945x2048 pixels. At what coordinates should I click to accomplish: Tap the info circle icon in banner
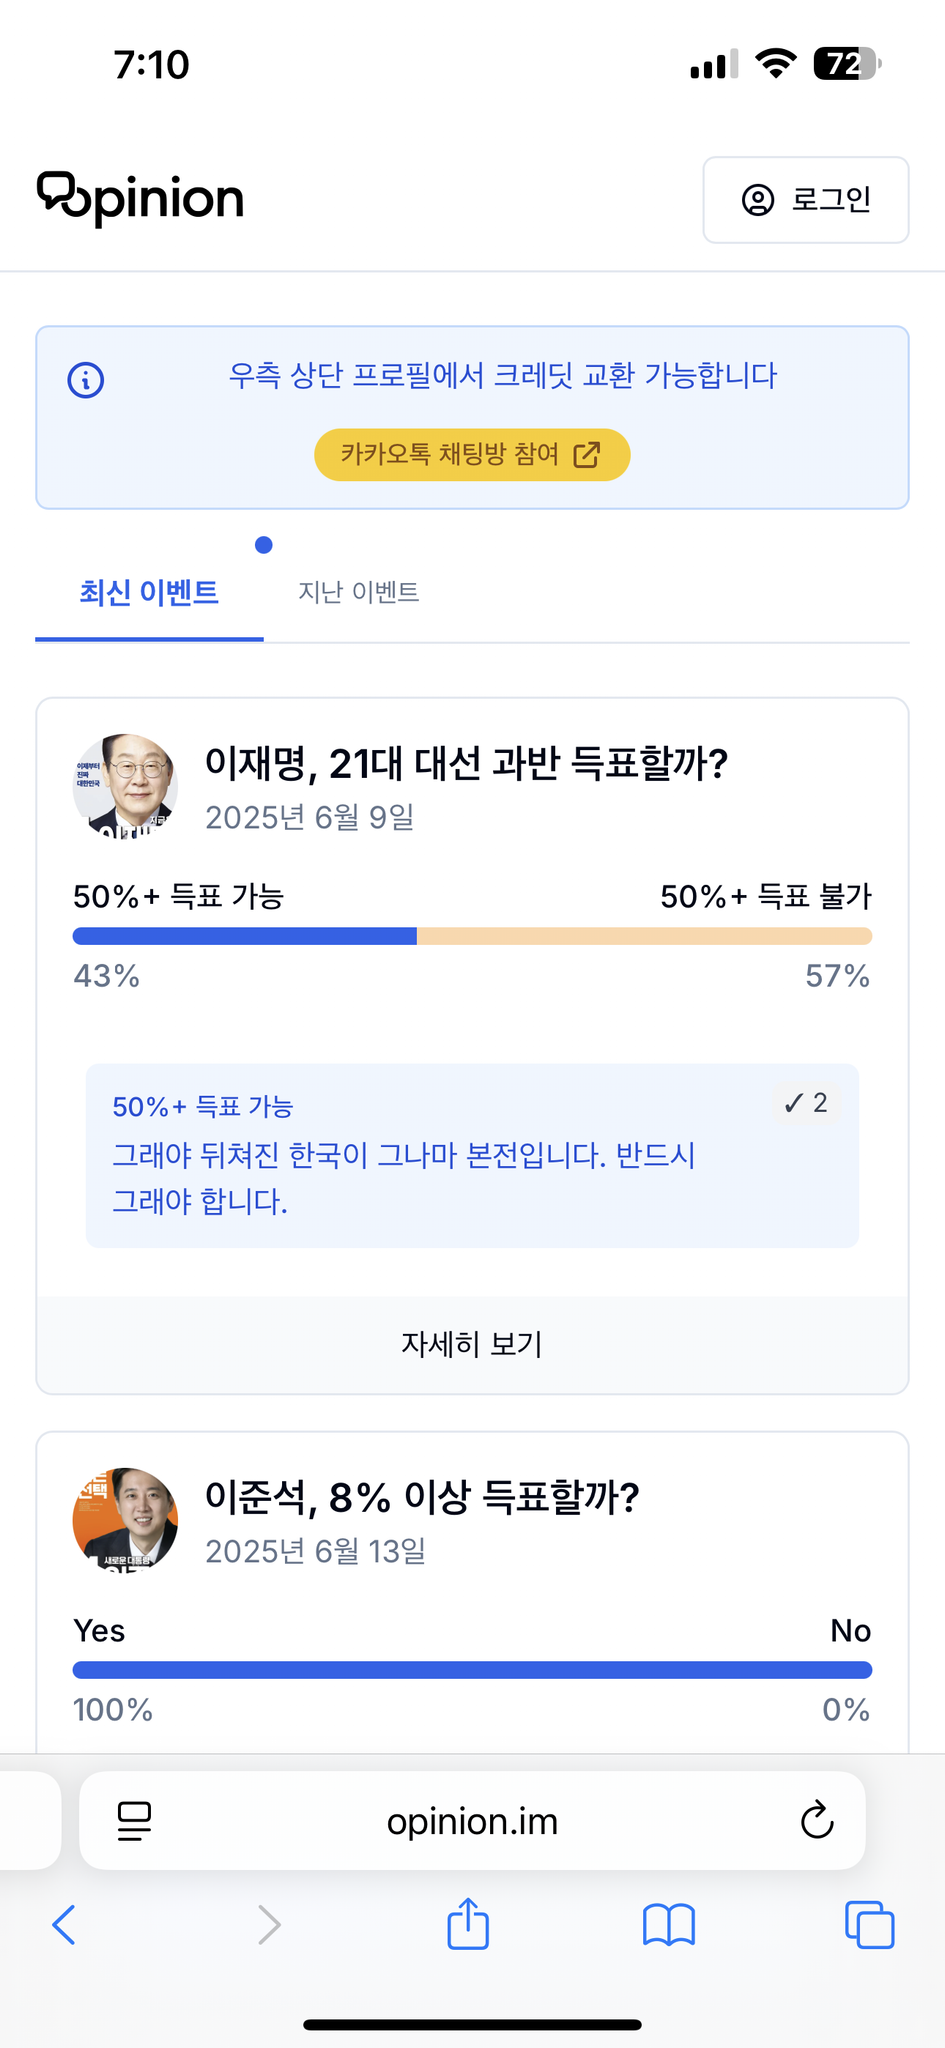pyautogui.click(x=86, y=380)
